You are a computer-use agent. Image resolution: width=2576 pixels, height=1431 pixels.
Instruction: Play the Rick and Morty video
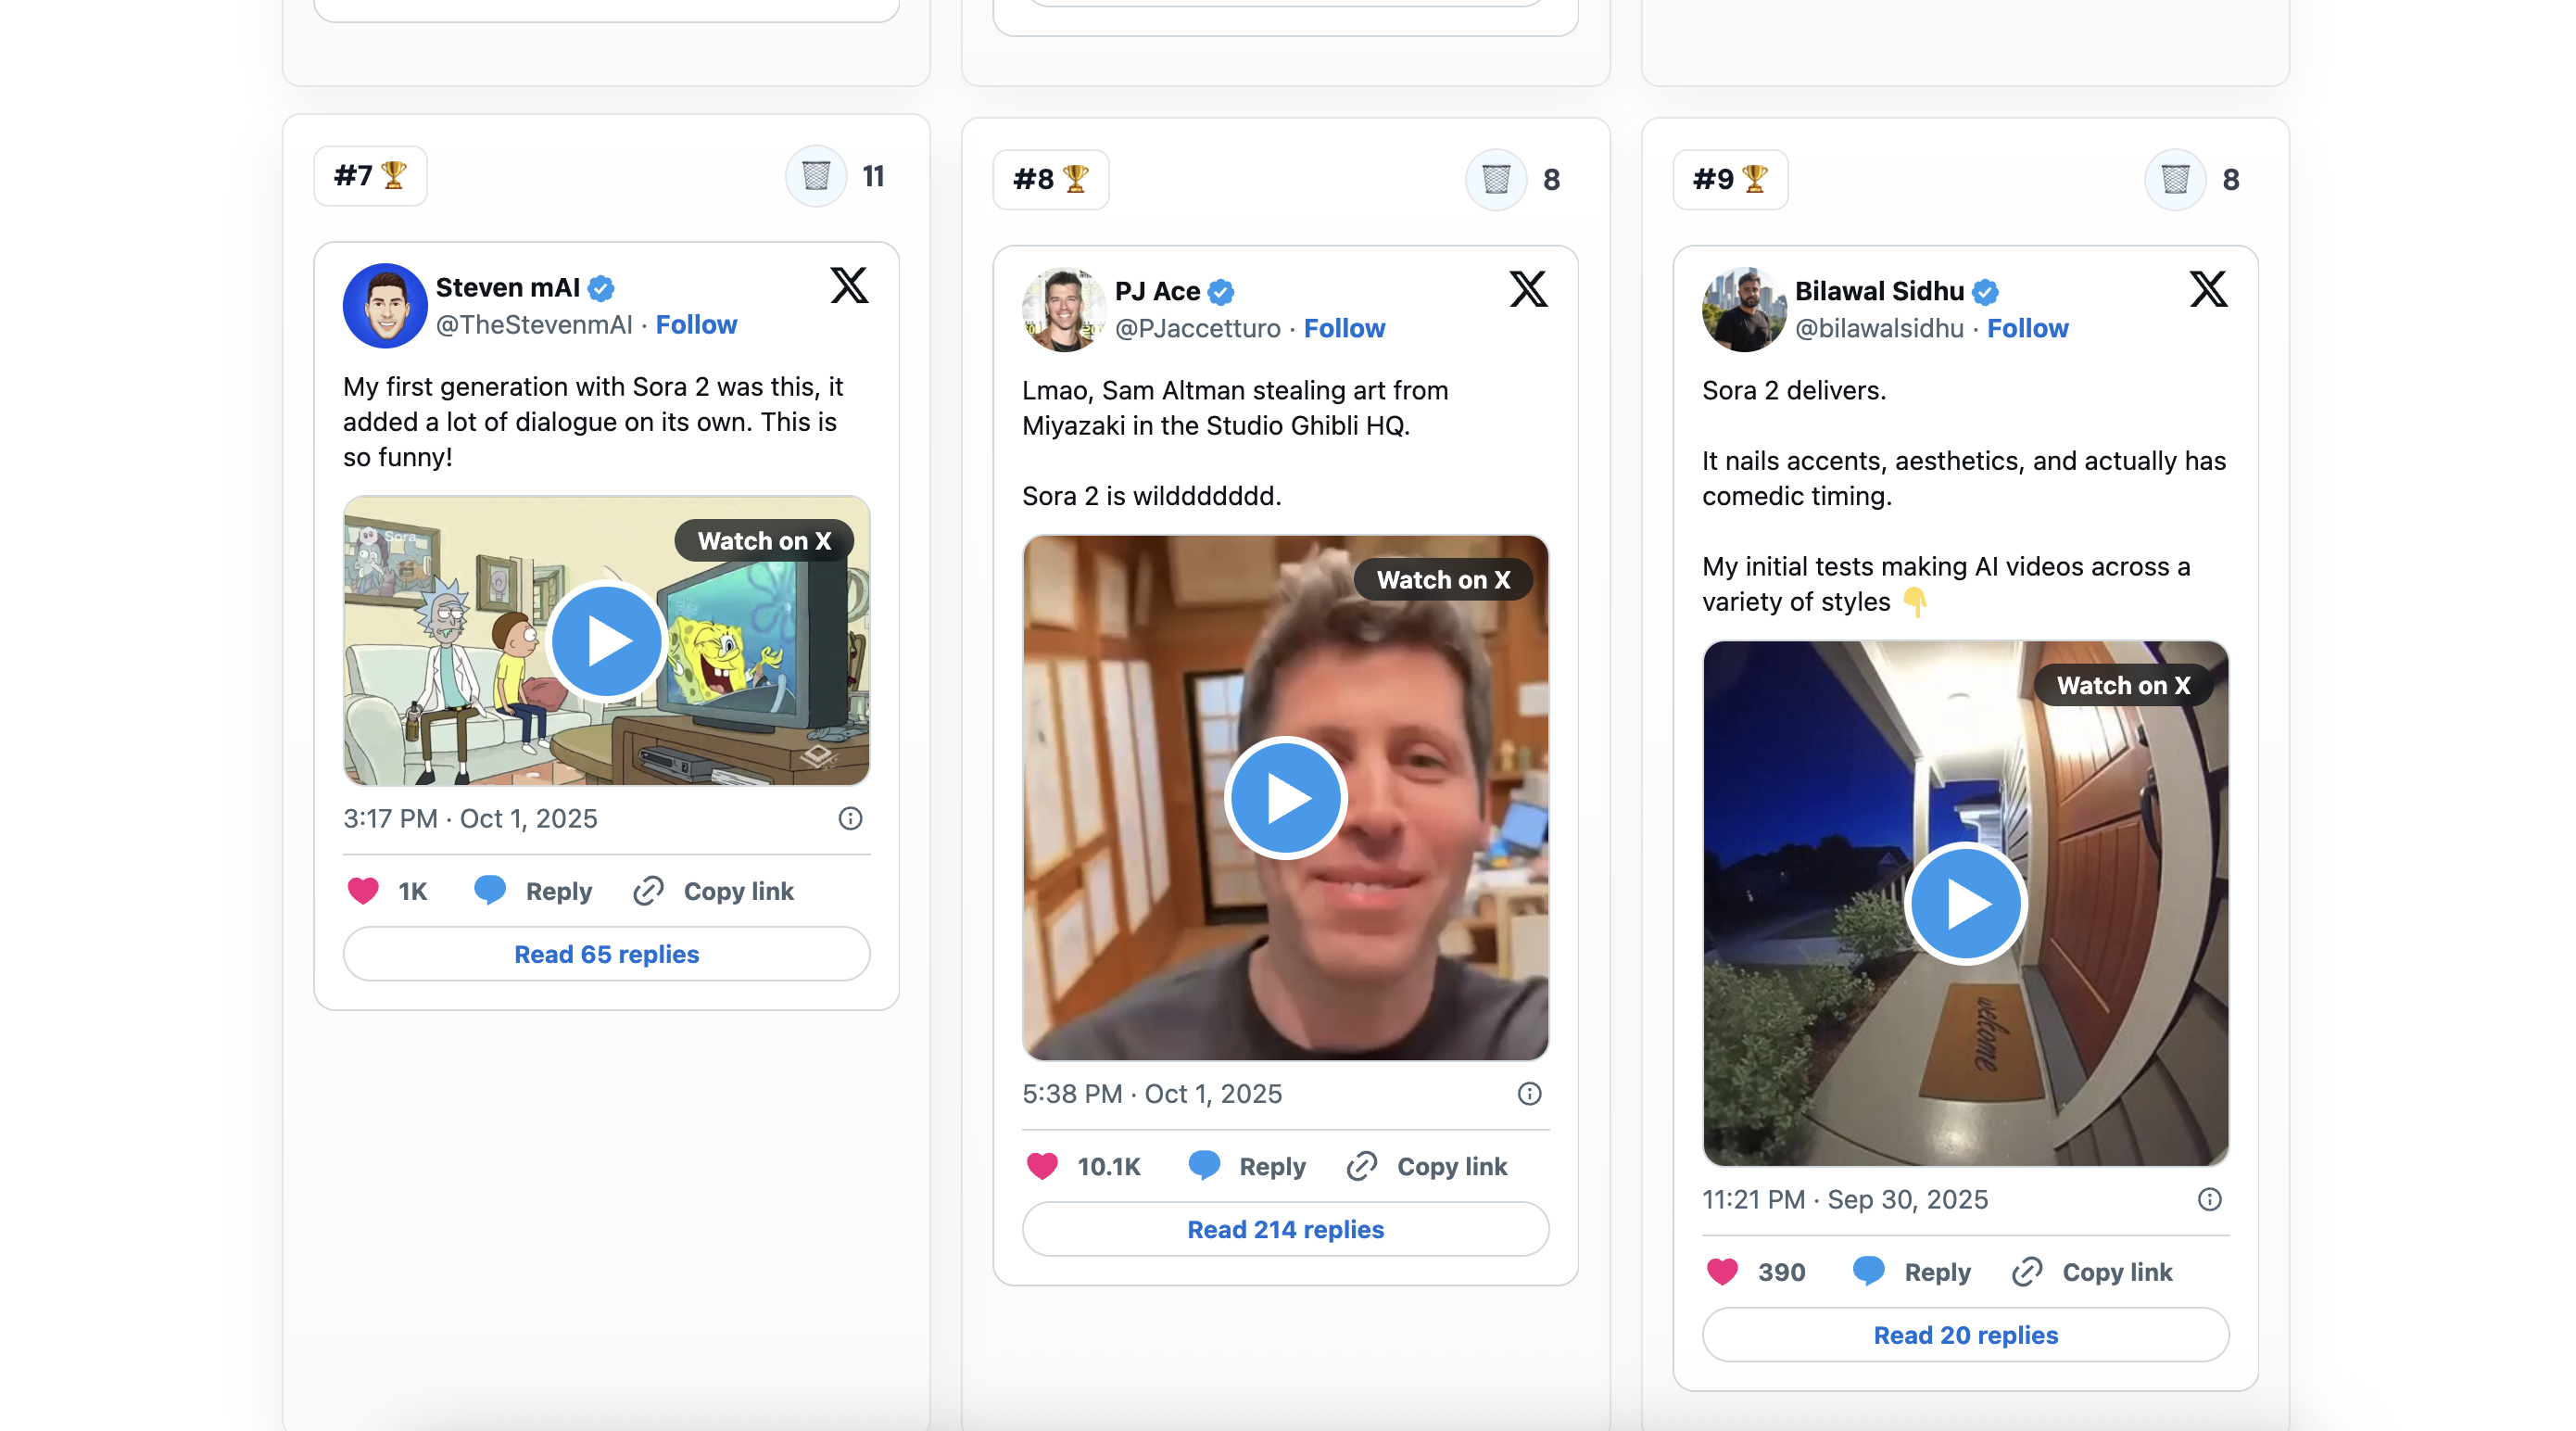607,641
